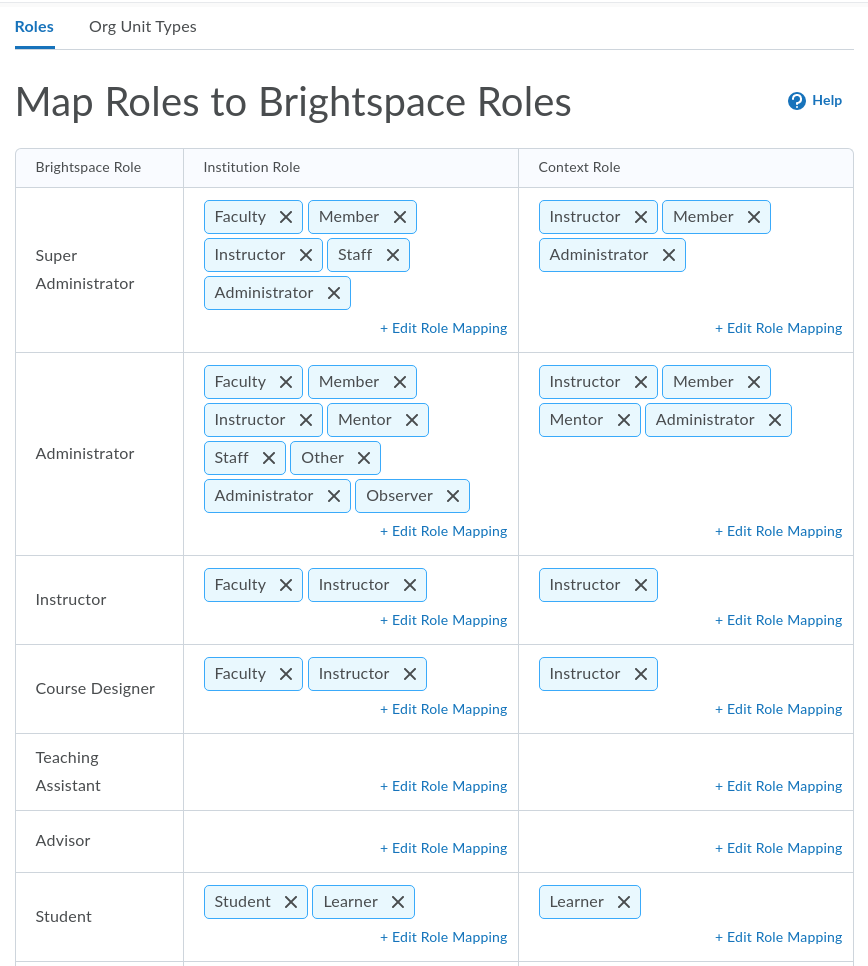Remove the Administrator context role from Super Administrator
Screen dimensions: 868x966
[x=669, y=254]
